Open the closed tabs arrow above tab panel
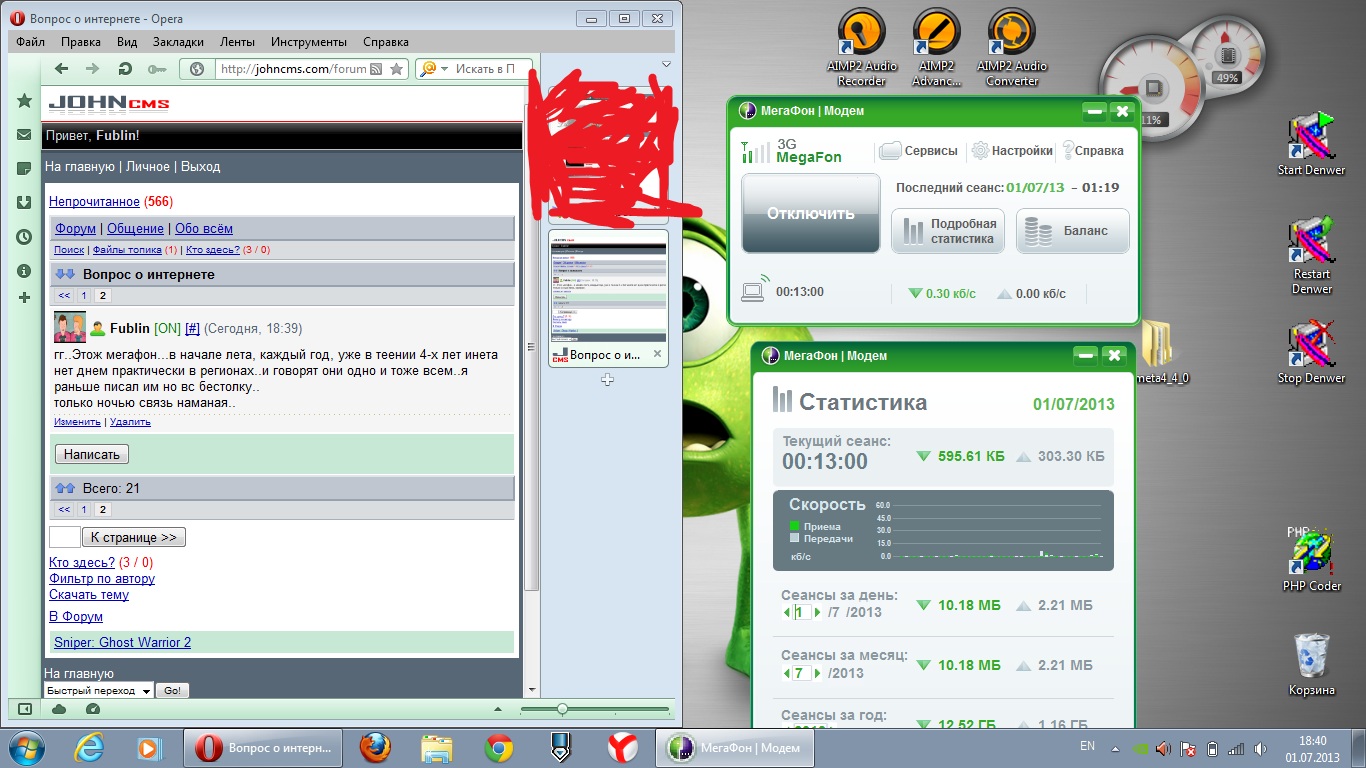Screen dimensions: 1366x768 coord(667,65)
